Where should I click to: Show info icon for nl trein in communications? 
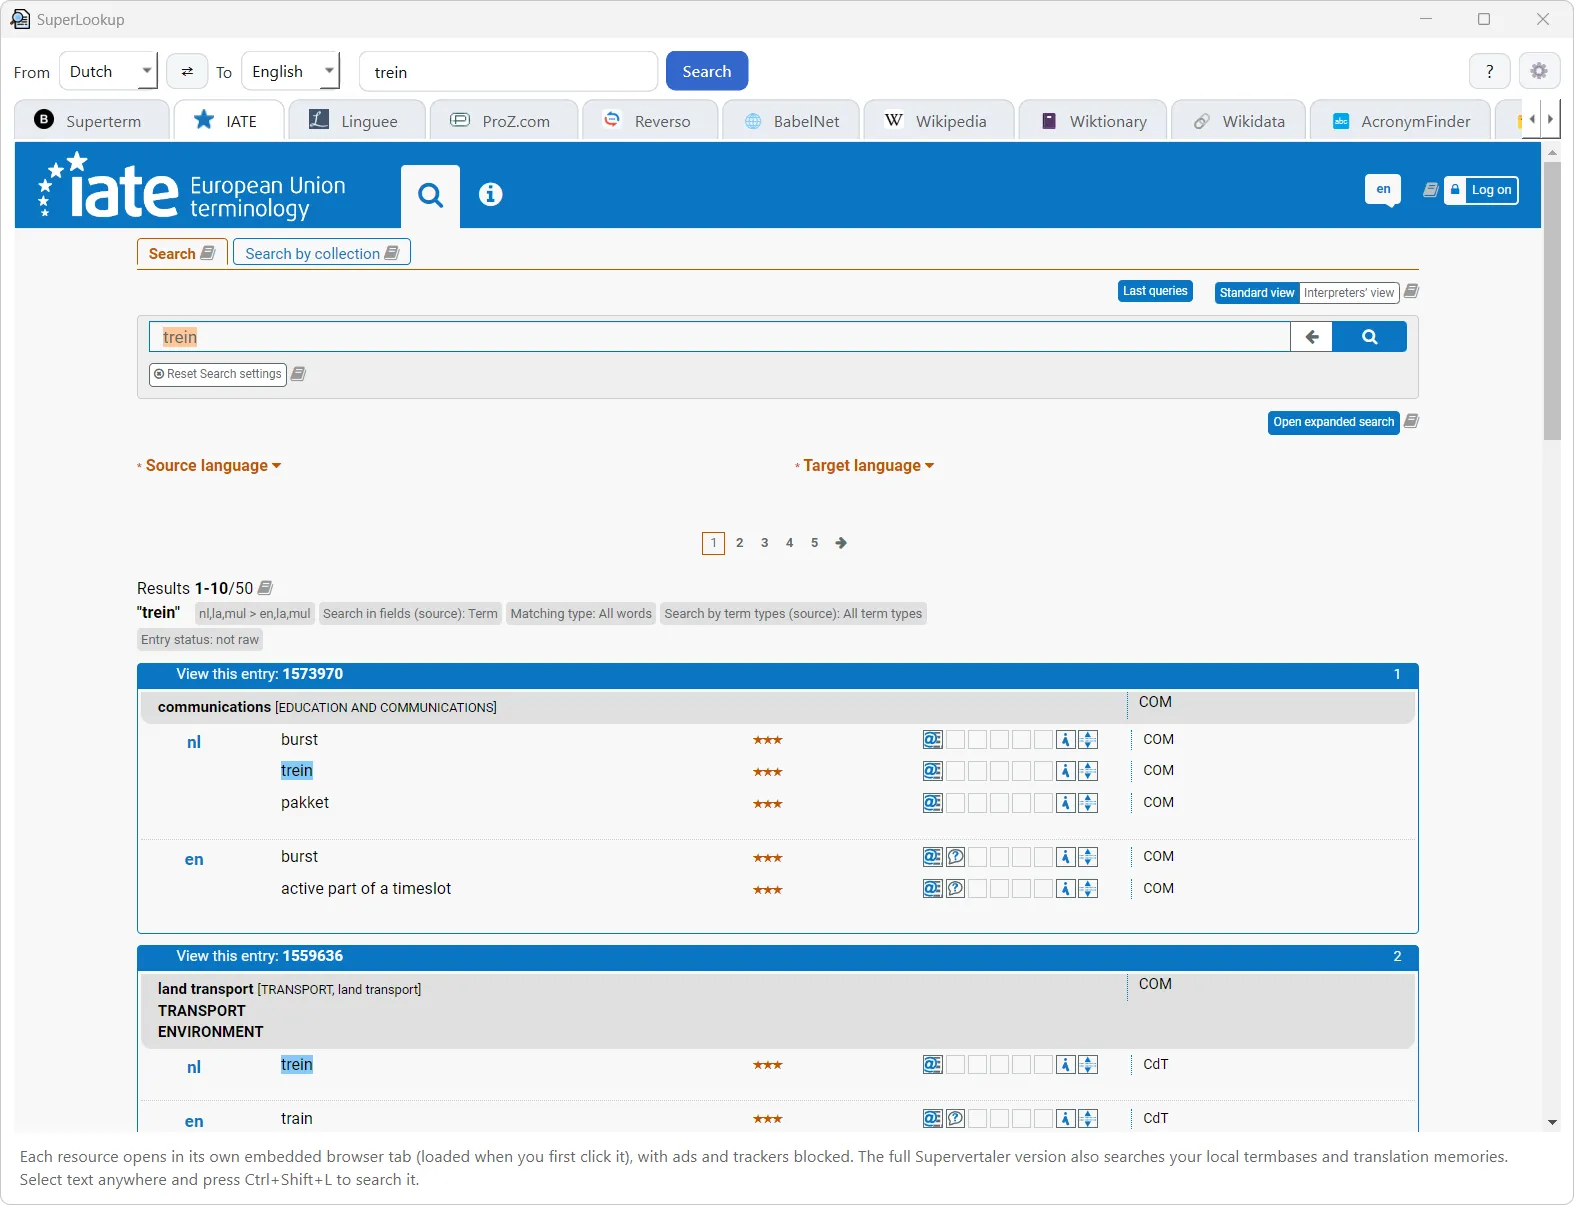[x=1066, y=771]
